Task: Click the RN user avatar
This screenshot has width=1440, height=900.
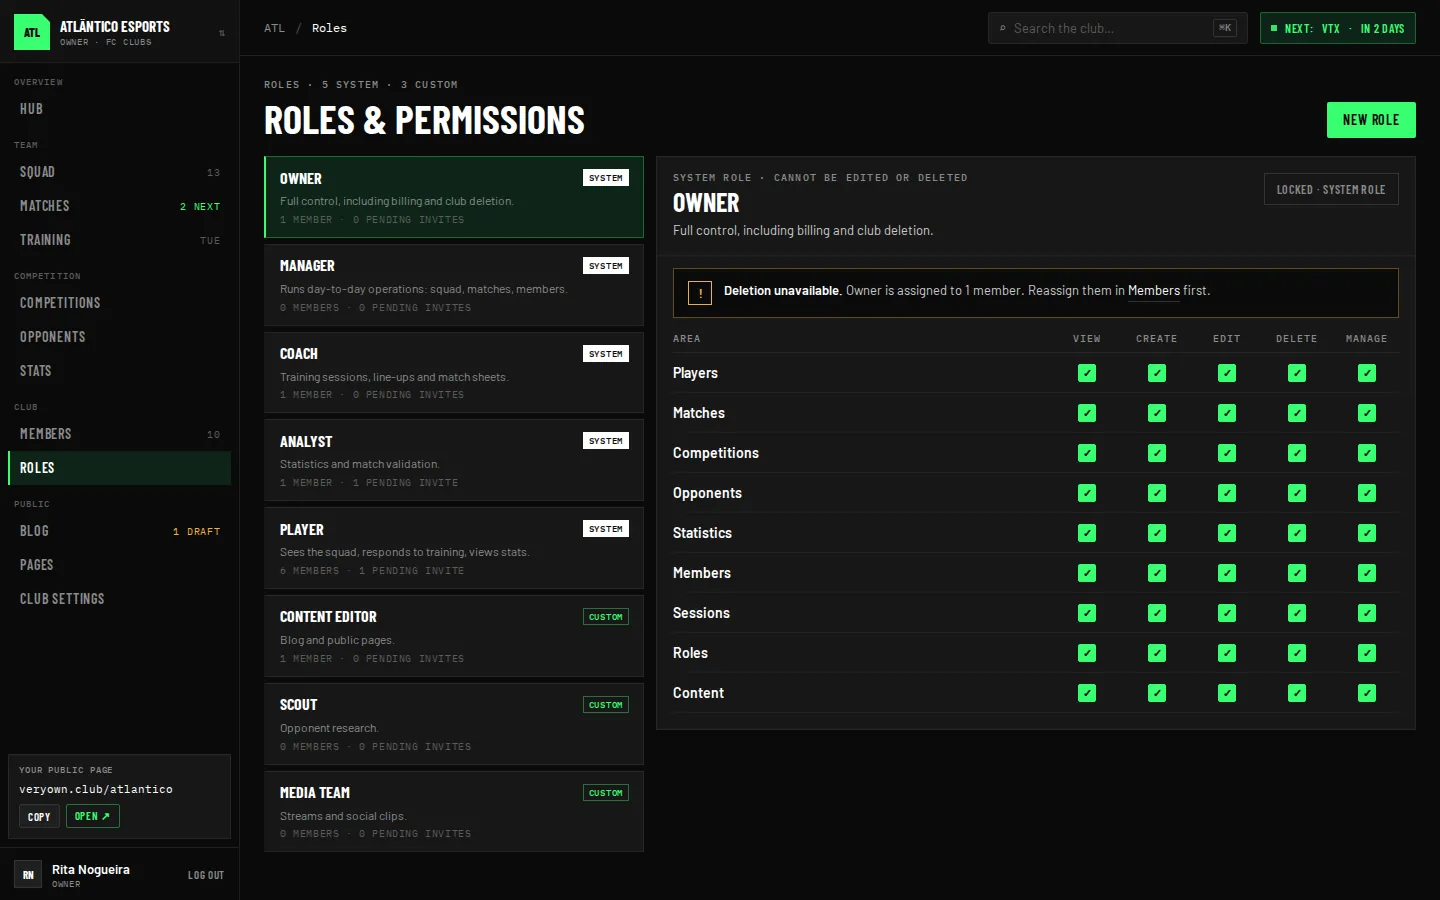Action: coord(28,875)
